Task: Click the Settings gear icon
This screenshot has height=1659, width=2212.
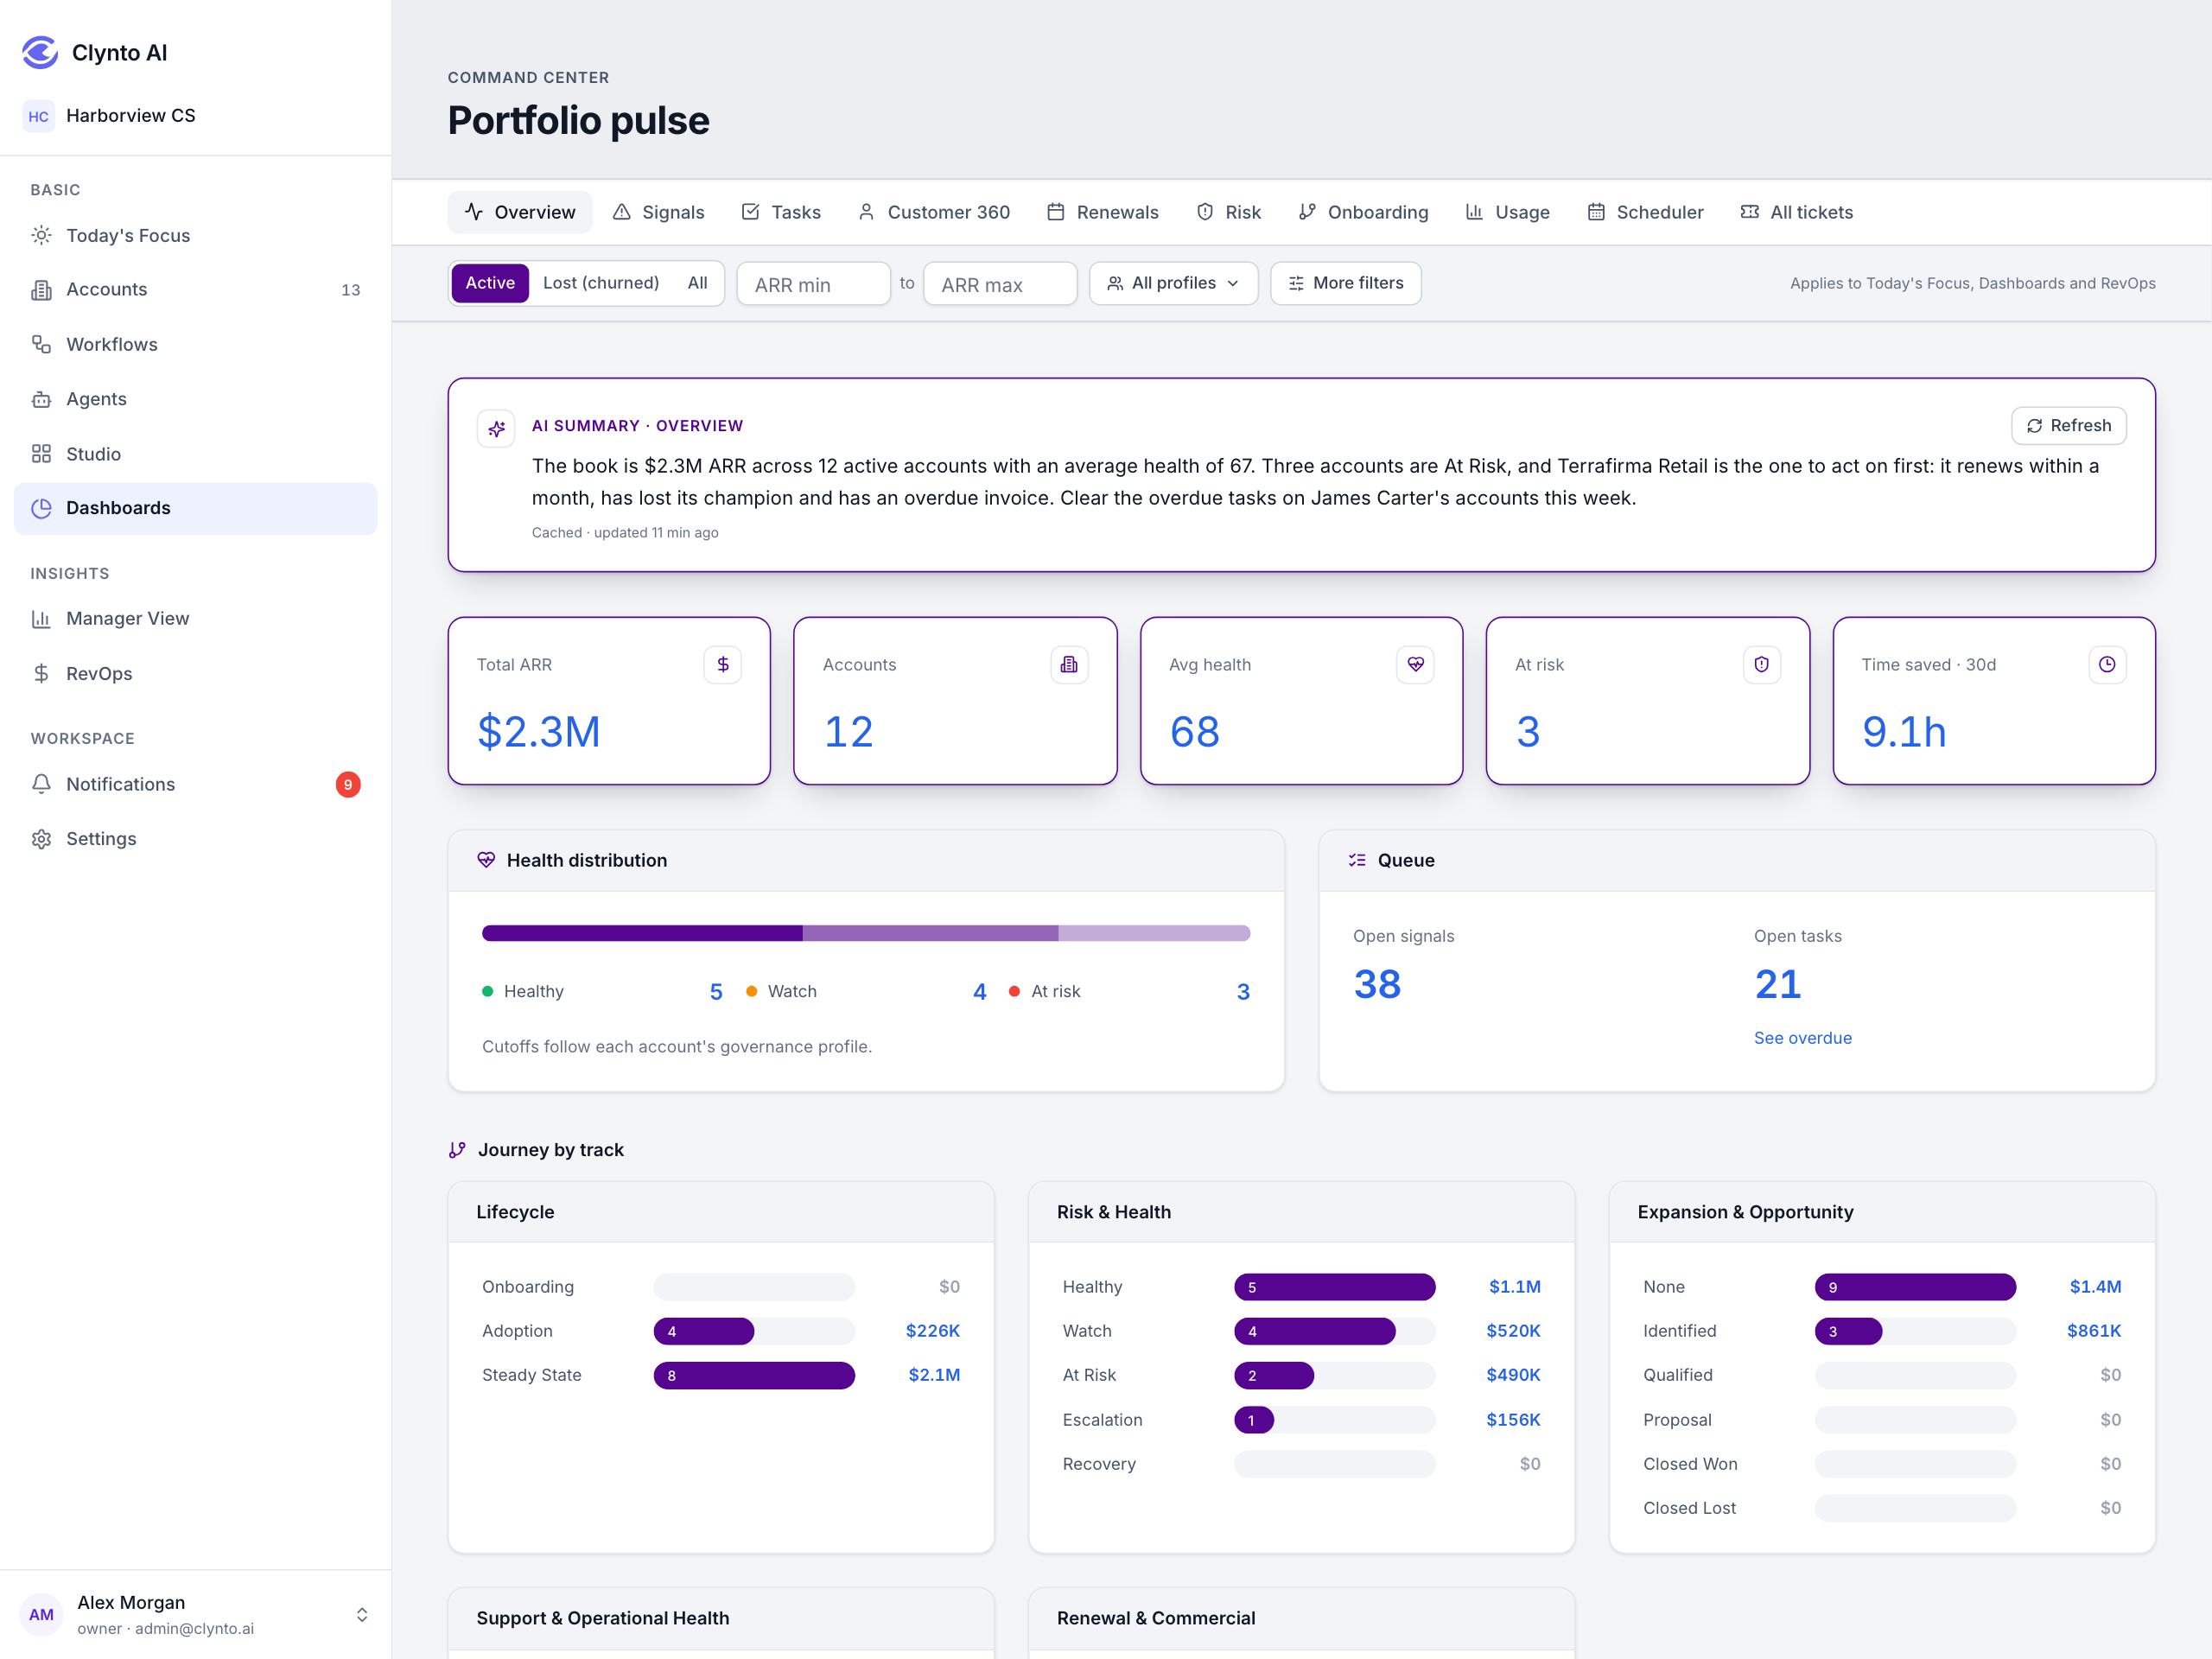Action: coord(41,839)
